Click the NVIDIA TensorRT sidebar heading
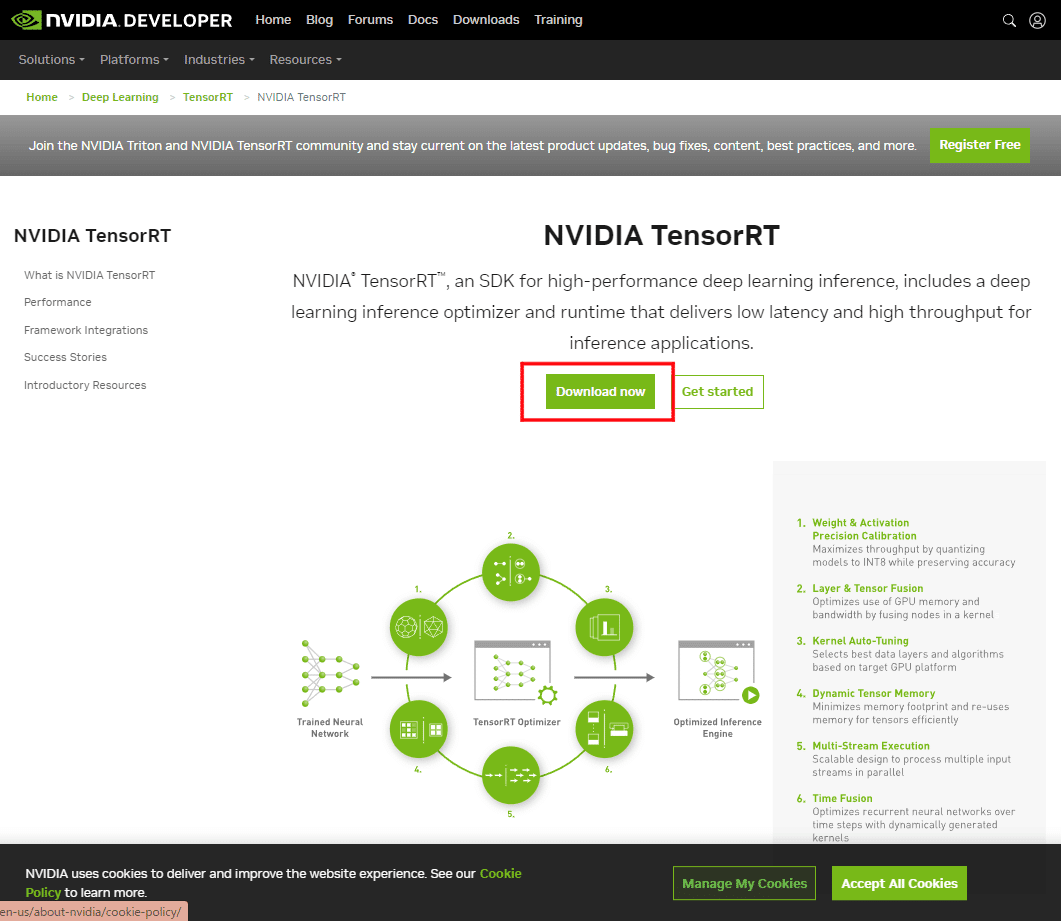The image size is (1061, 921). [x=93, y=236]
